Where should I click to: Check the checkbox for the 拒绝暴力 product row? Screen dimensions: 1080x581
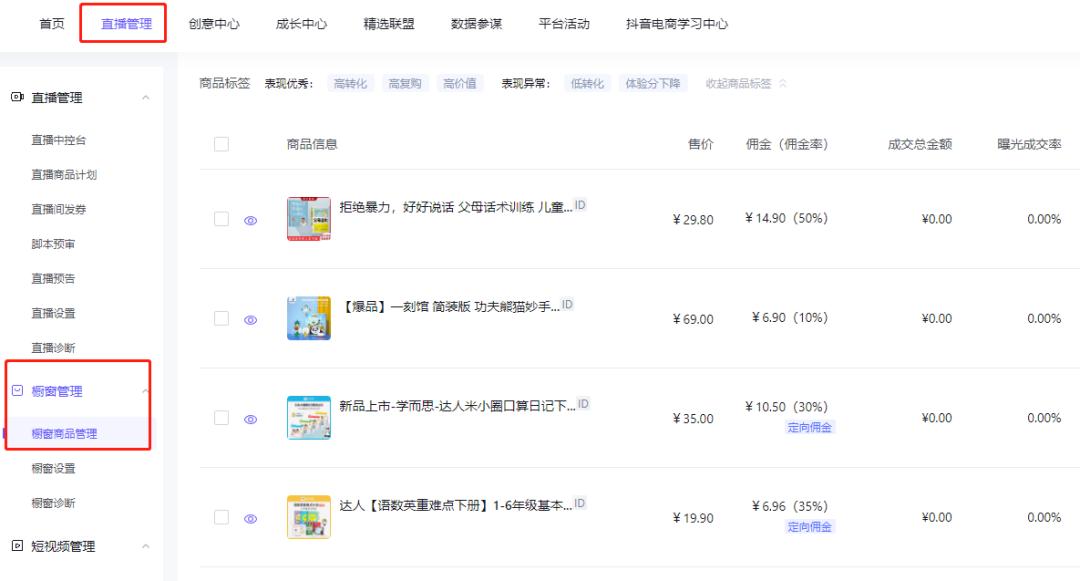click(223, 218)
